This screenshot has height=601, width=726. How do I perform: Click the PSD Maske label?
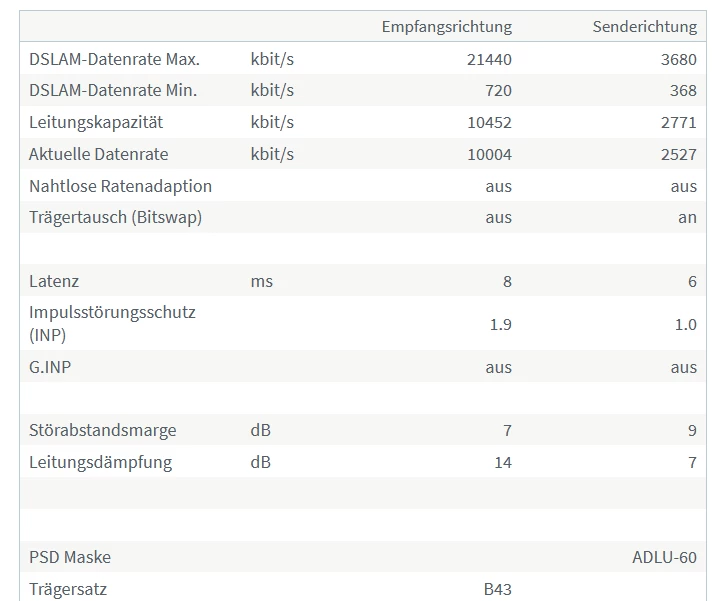(x=70, y=557)
